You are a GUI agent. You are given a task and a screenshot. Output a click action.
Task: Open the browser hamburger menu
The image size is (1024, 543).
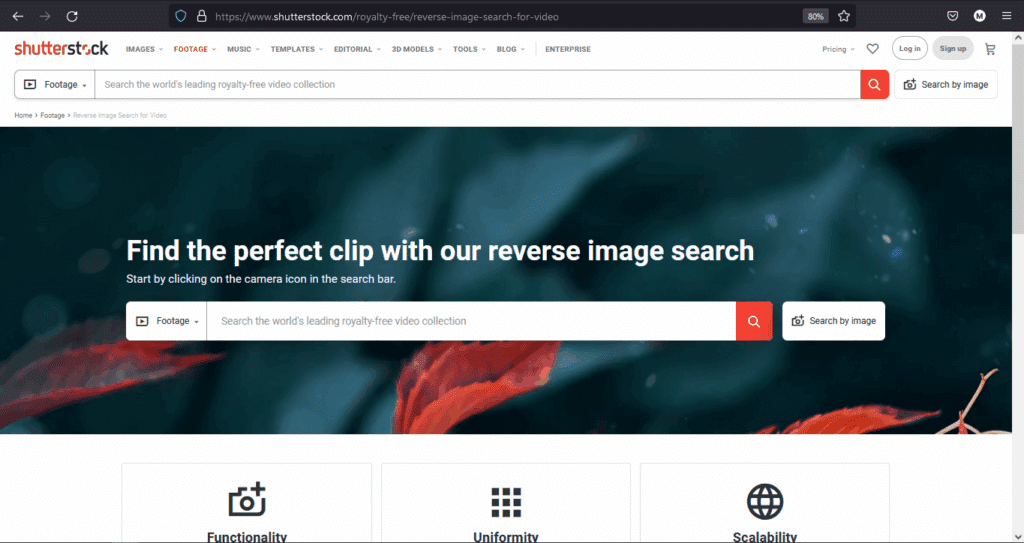click(x=1006, y=16)
